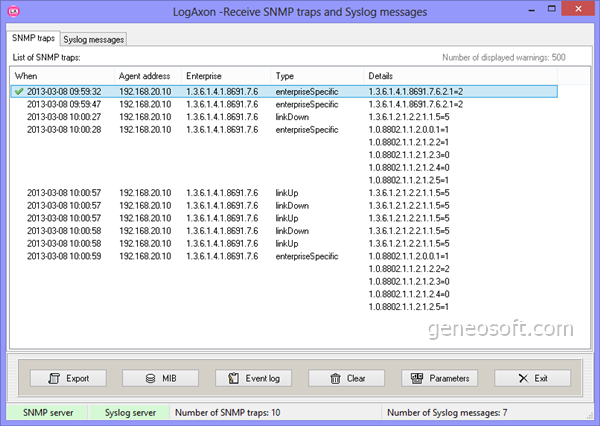Select the trap at 2013-03-08 10:00:27
600x426 pixels.
coord(284,117)
